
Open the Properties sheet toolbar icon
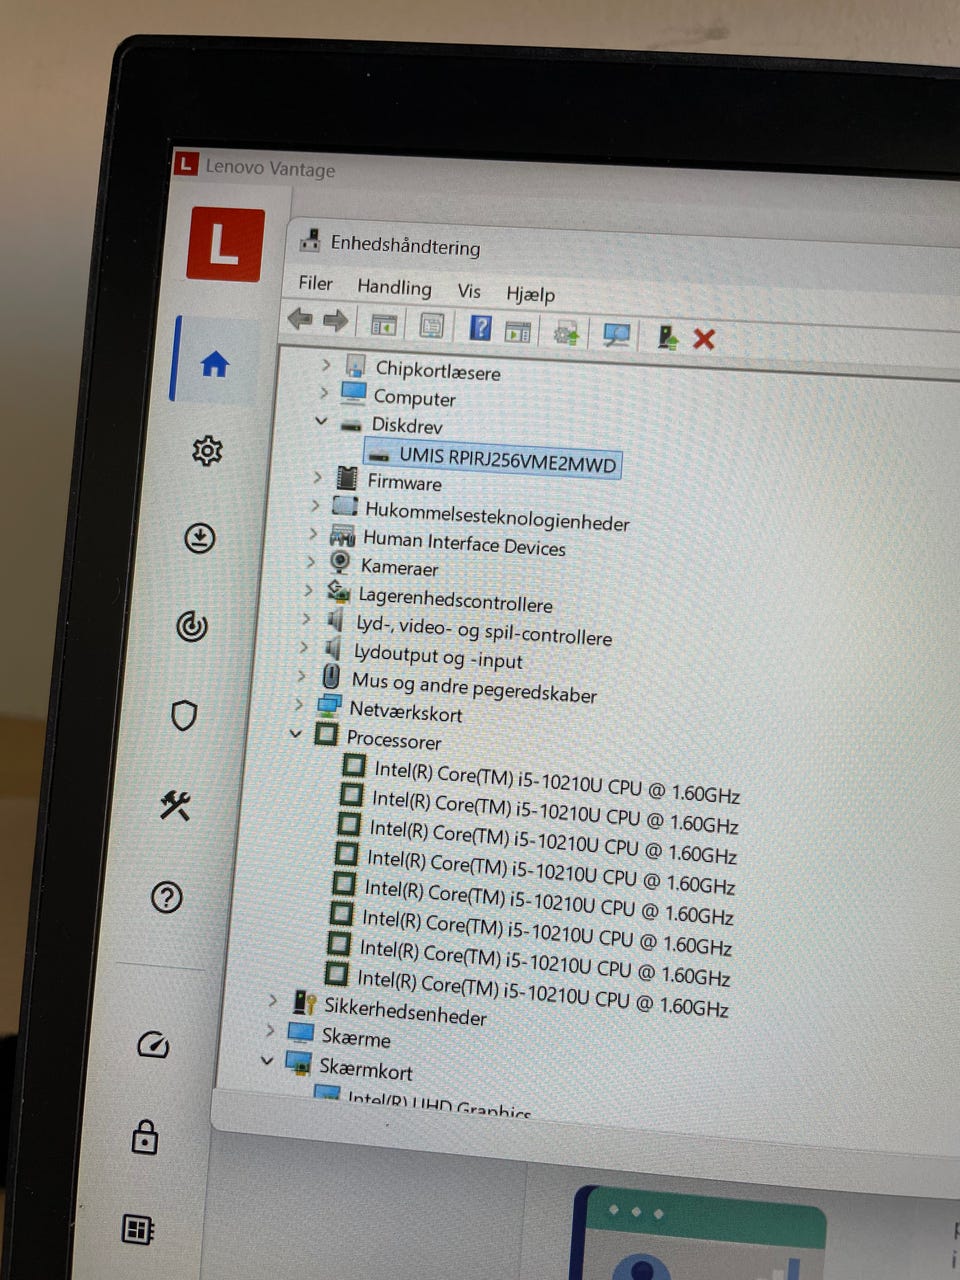tap(432, 326)
